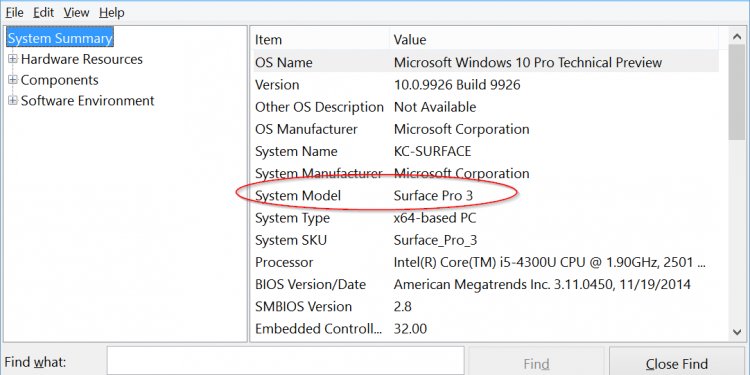Click the American Megatrends BIOS value
This screenshot has height=375, width=750.
click(x=542, y=285)
